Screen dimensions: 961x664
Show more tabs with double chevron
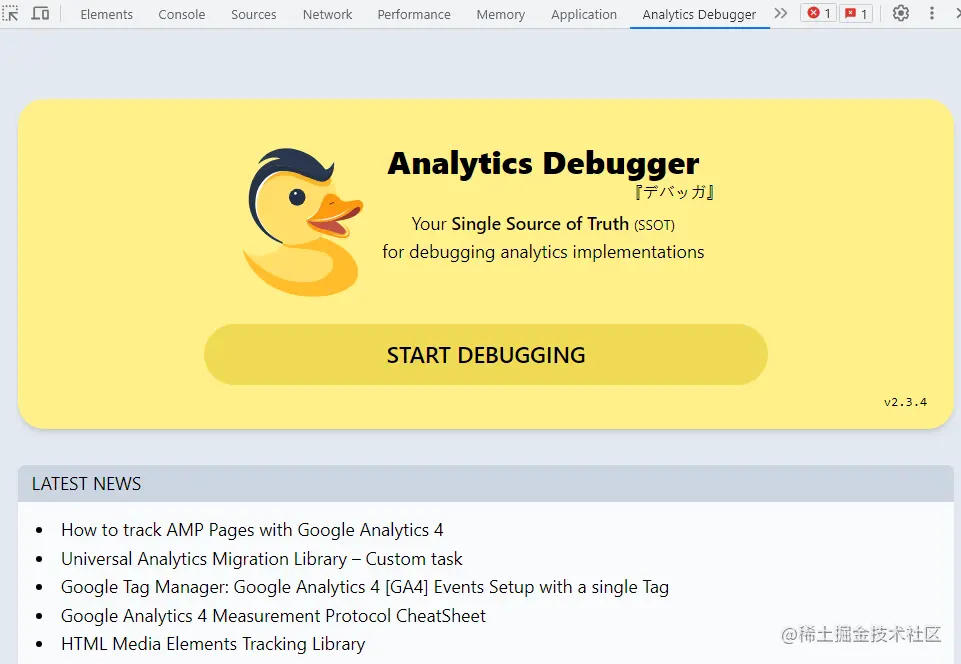[x=780, y=13]
